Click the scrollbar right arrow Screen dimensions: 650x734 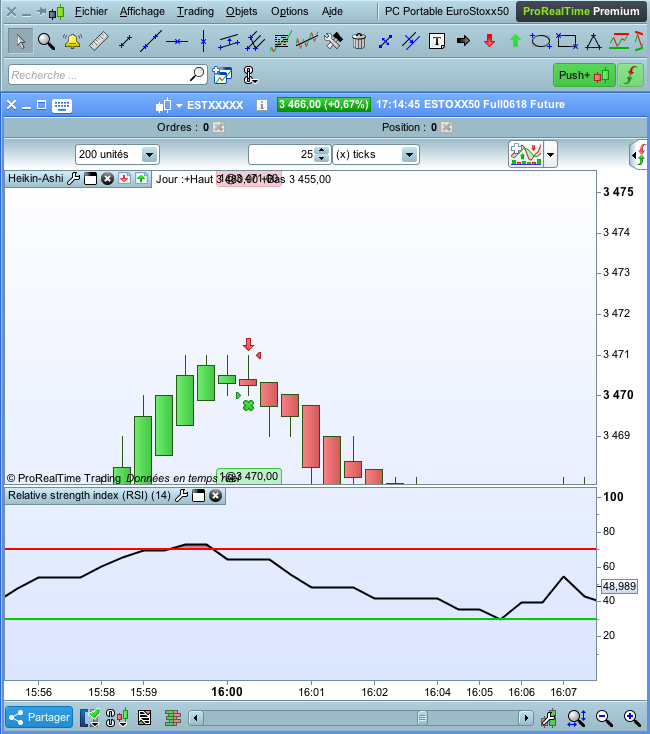pyautogui.click(x=526, y=718)
